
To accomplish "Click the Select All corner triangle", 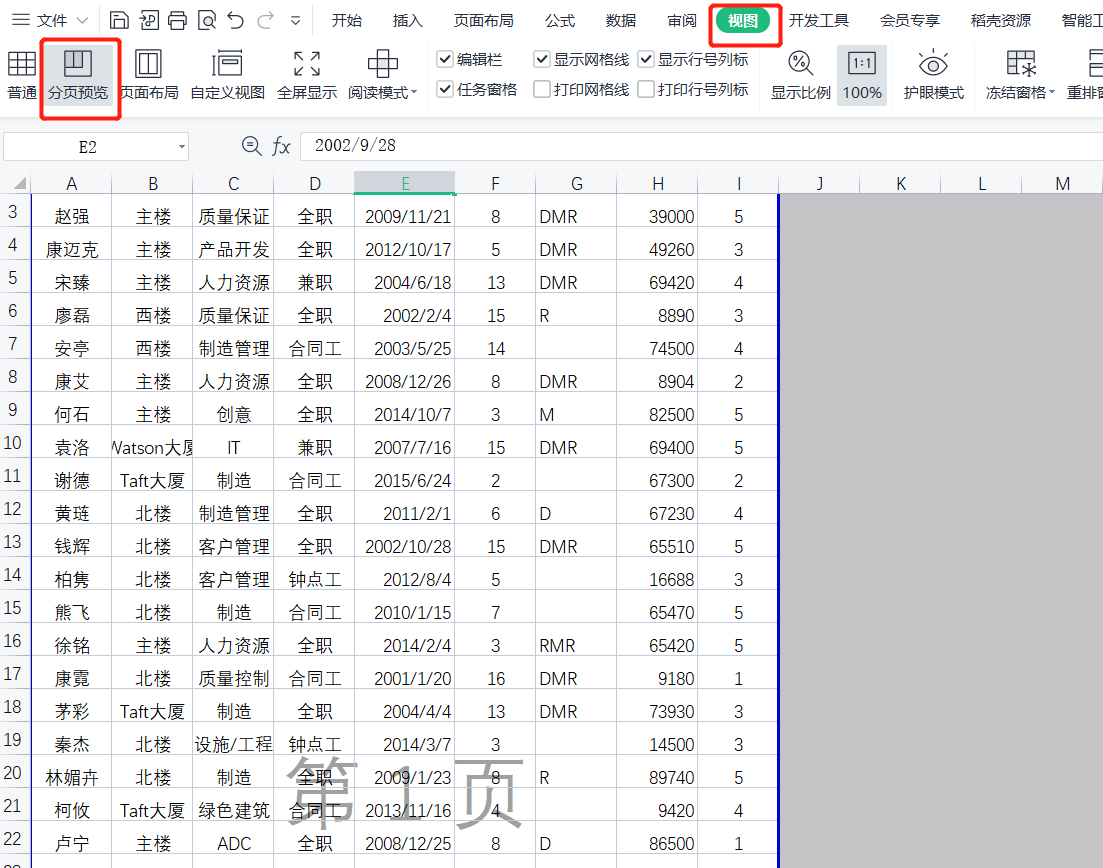I will click(20, 184).
